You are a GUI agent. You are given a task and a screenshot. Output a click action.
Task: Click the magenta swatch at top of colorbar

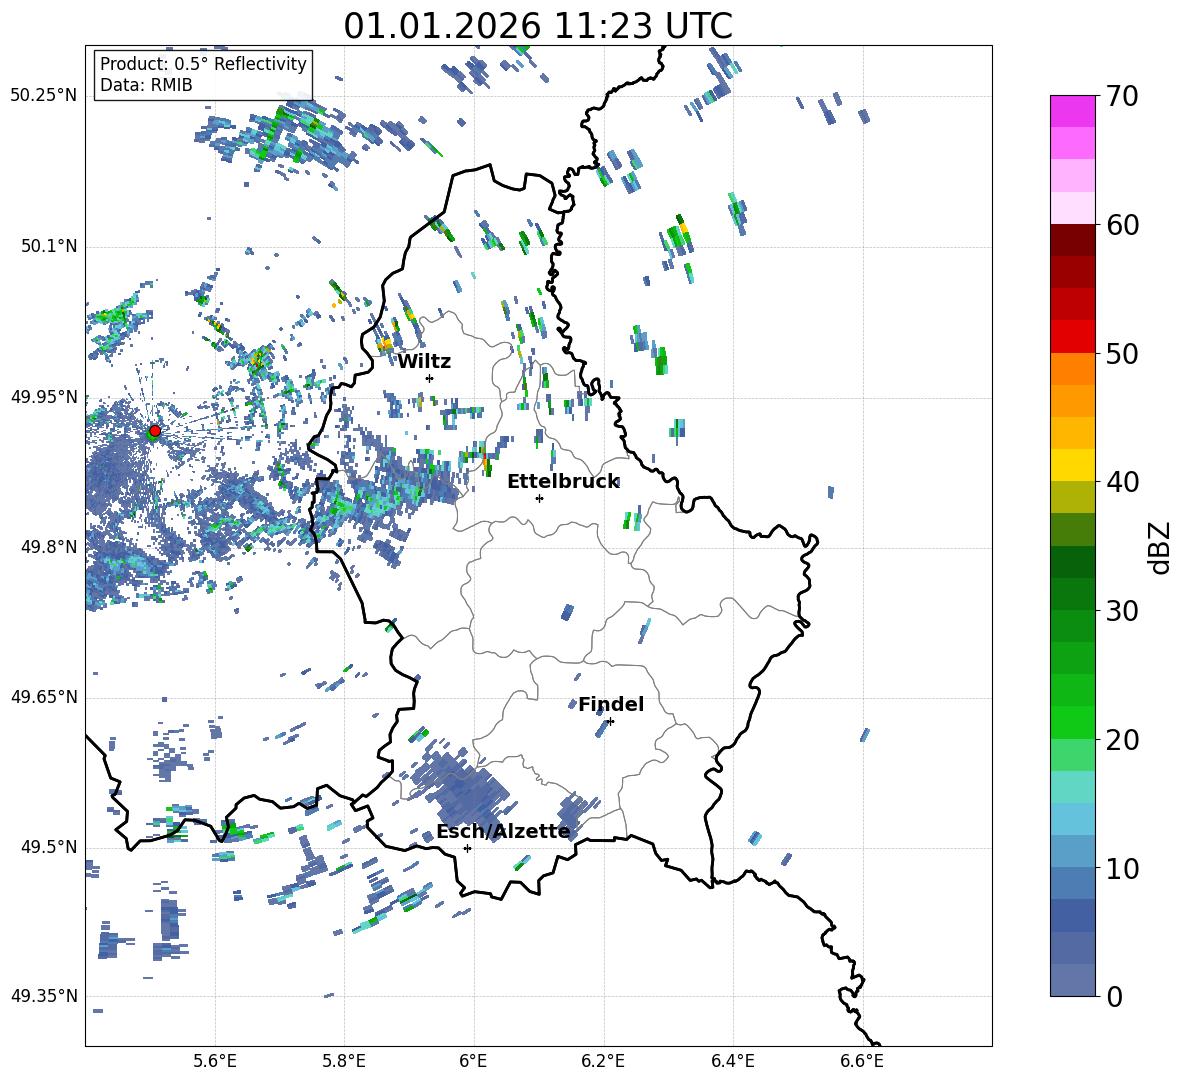(x=1073, y=111)
